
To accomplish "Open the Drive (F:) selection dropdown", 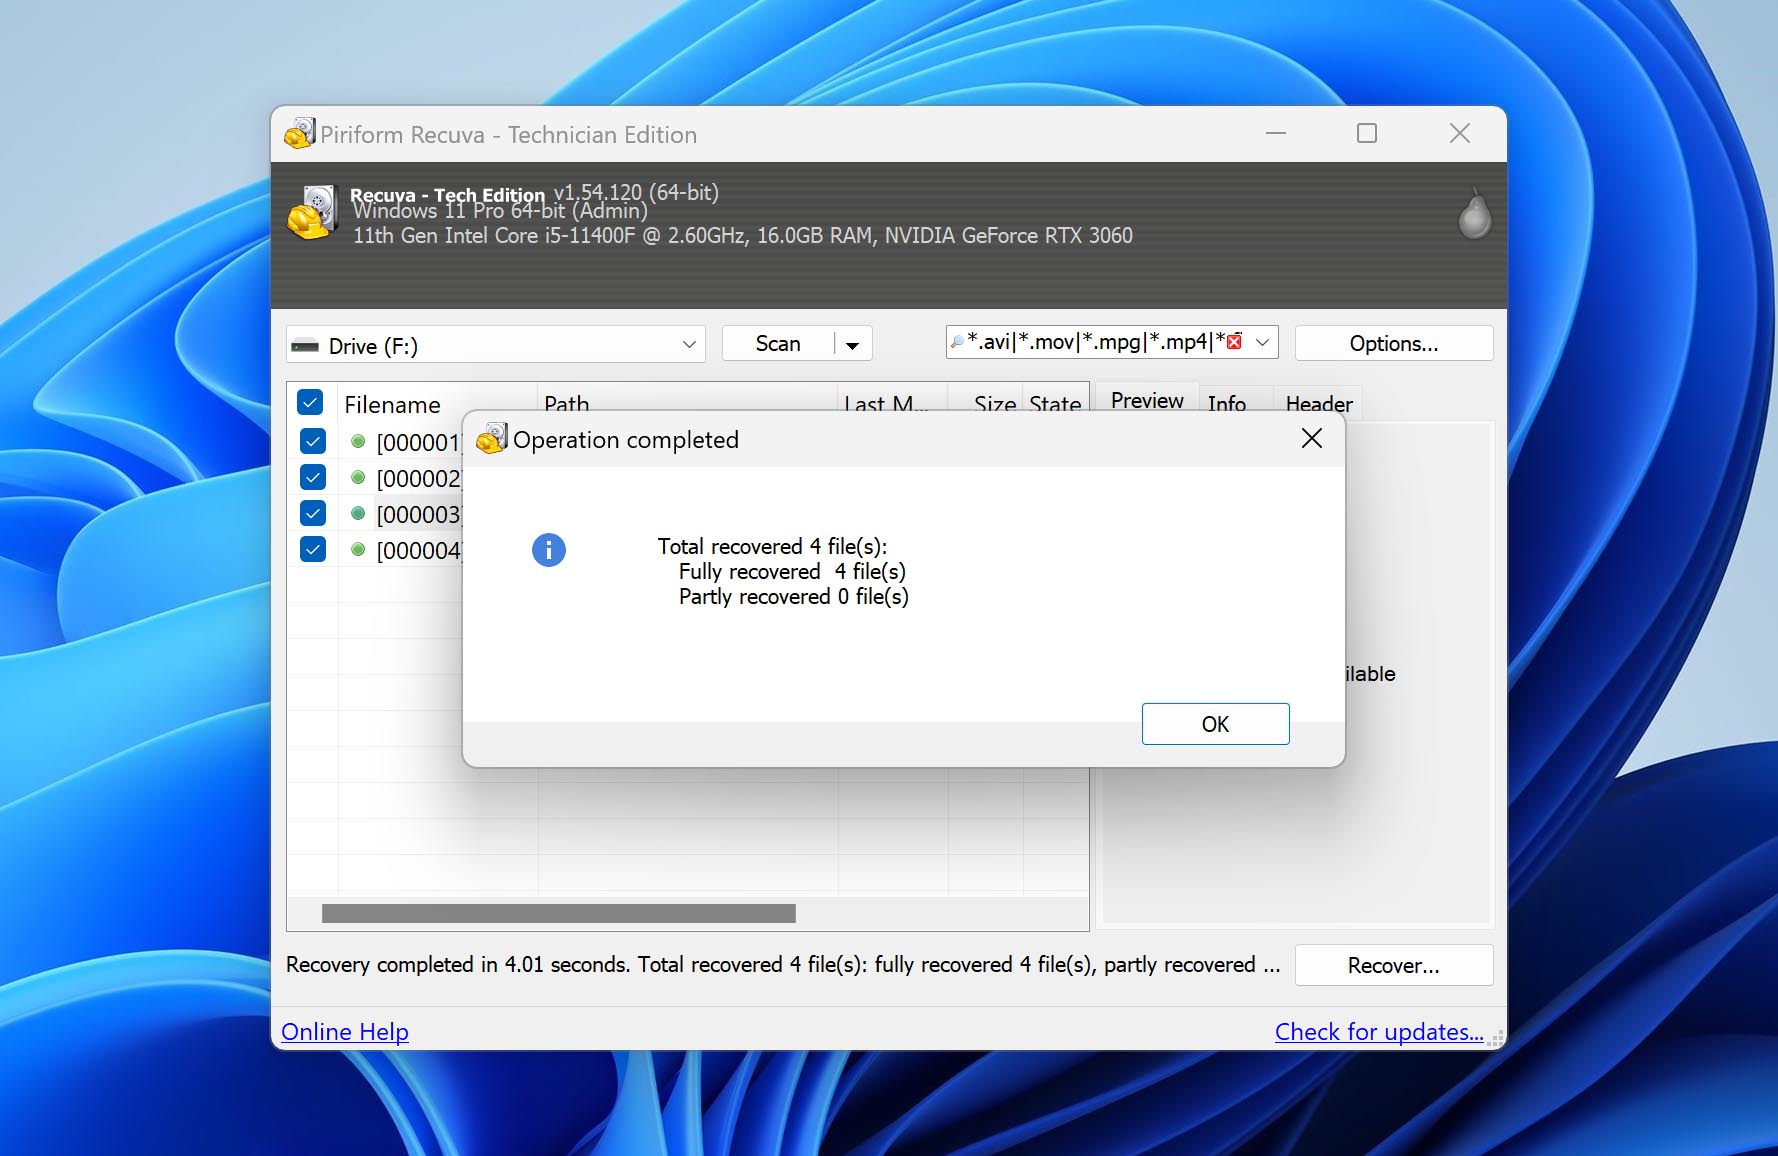I will 689,345.
